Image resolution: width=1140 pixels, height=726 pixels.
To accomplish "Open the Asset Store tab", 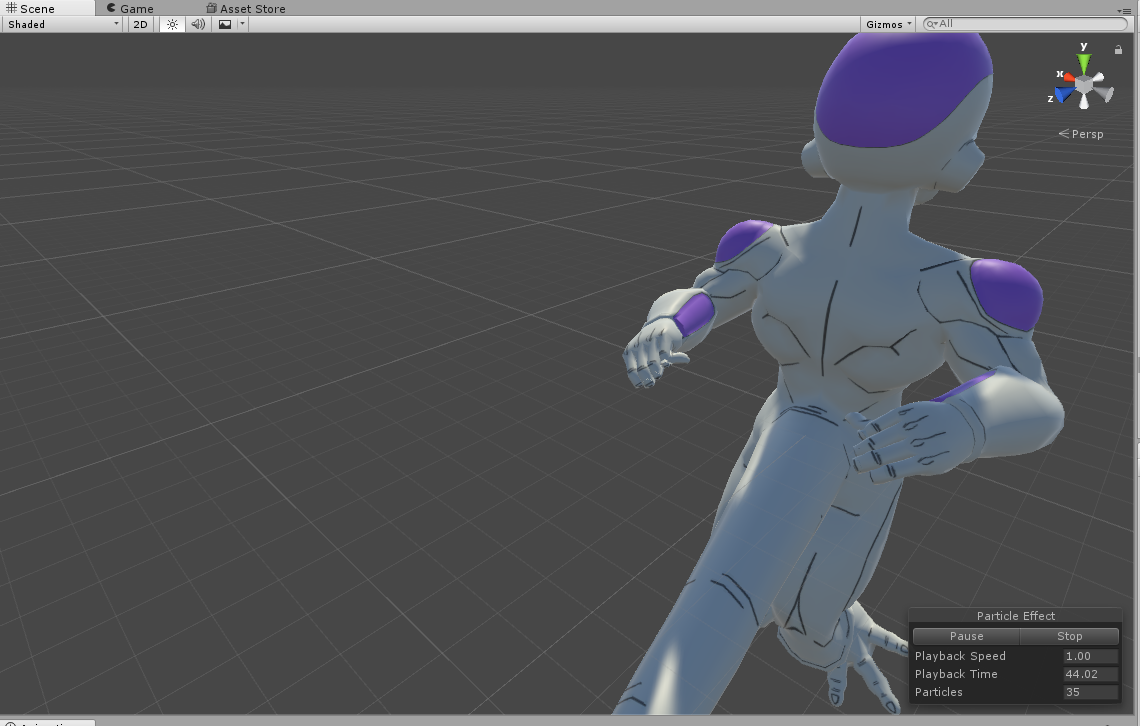I will [246, 9].
